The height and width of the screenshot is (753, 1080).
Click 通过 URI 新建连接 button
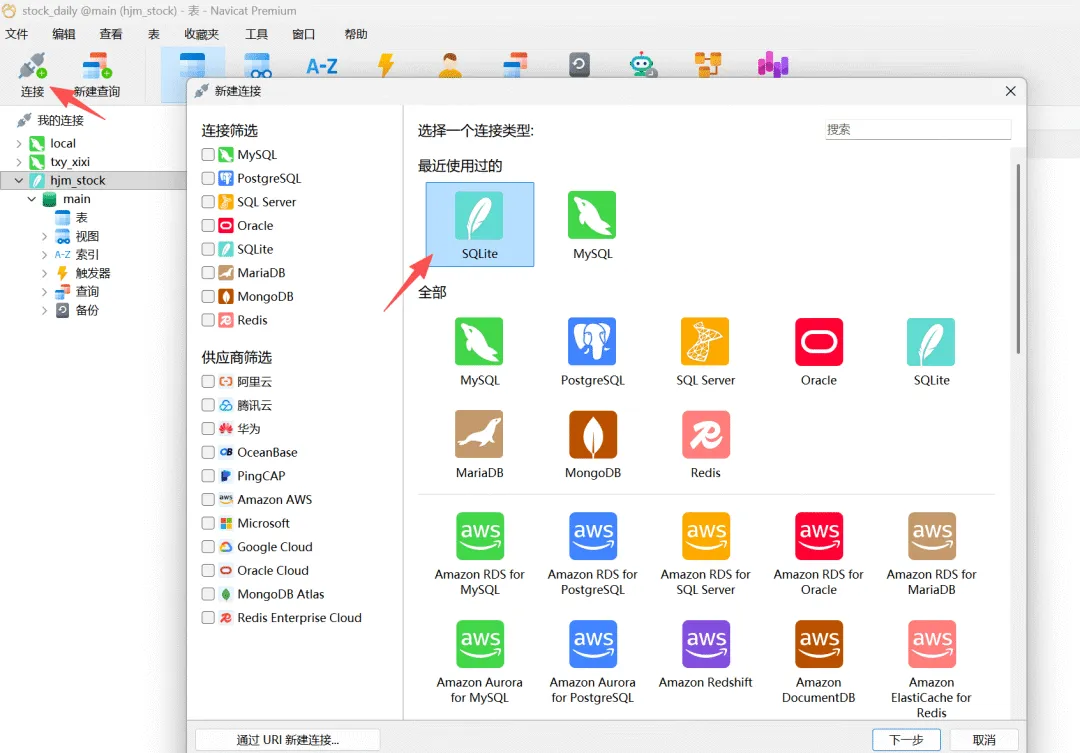point(287,739)
